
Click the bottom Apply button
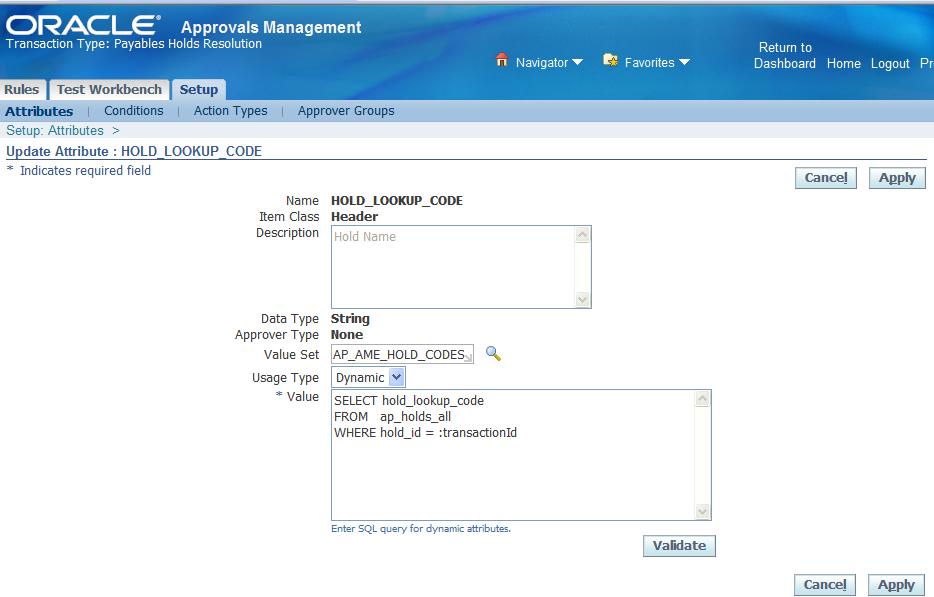896,584
